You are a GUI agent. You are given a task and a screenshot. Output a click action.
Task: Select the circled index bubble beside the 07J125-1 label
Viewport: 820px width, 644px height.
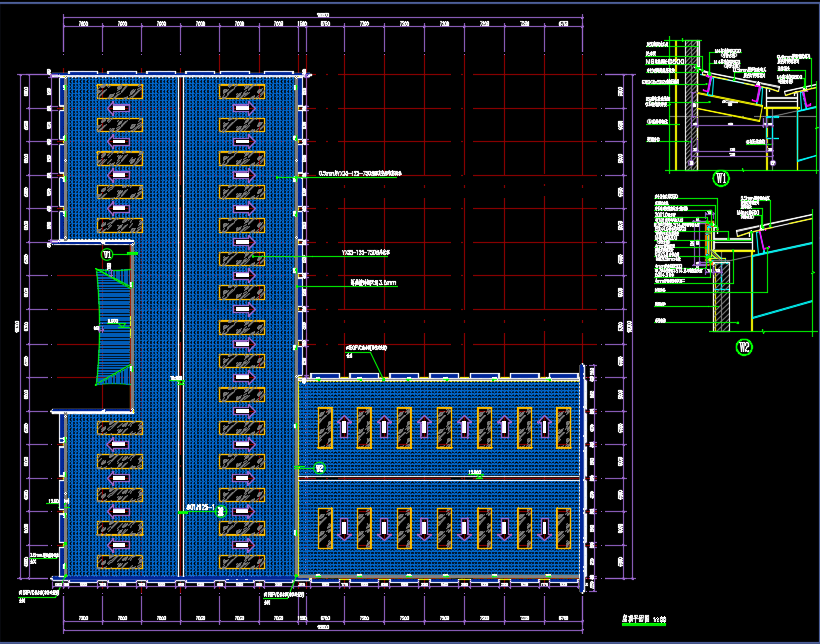coord(221,512)
